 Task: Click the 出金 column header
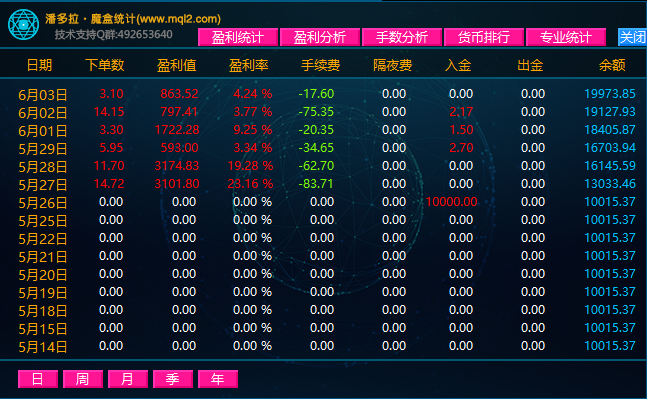tap(530, 65)
